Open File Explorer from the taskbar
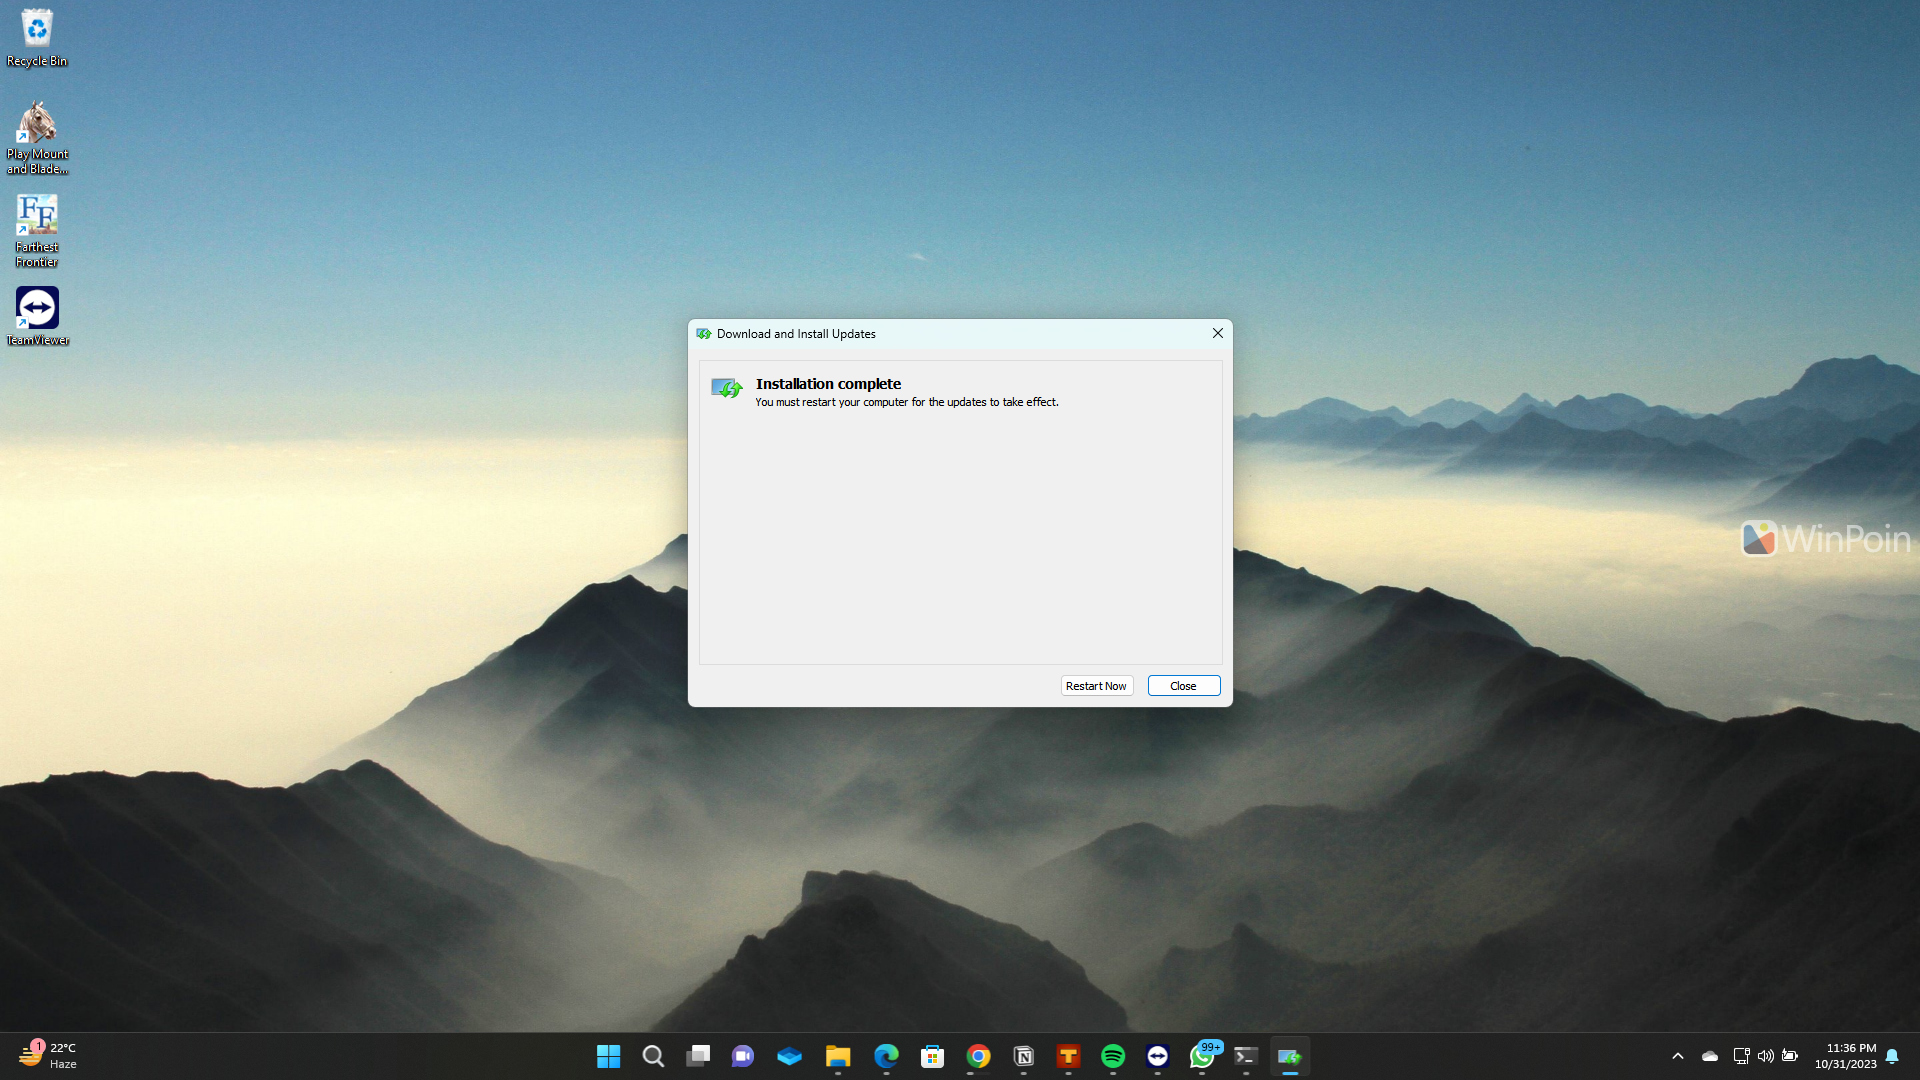 [x=838, y=1056]
